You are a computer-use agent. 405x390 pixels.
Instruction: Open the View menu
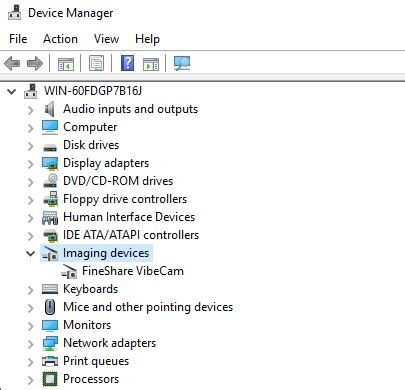click(x=106, y=39)
